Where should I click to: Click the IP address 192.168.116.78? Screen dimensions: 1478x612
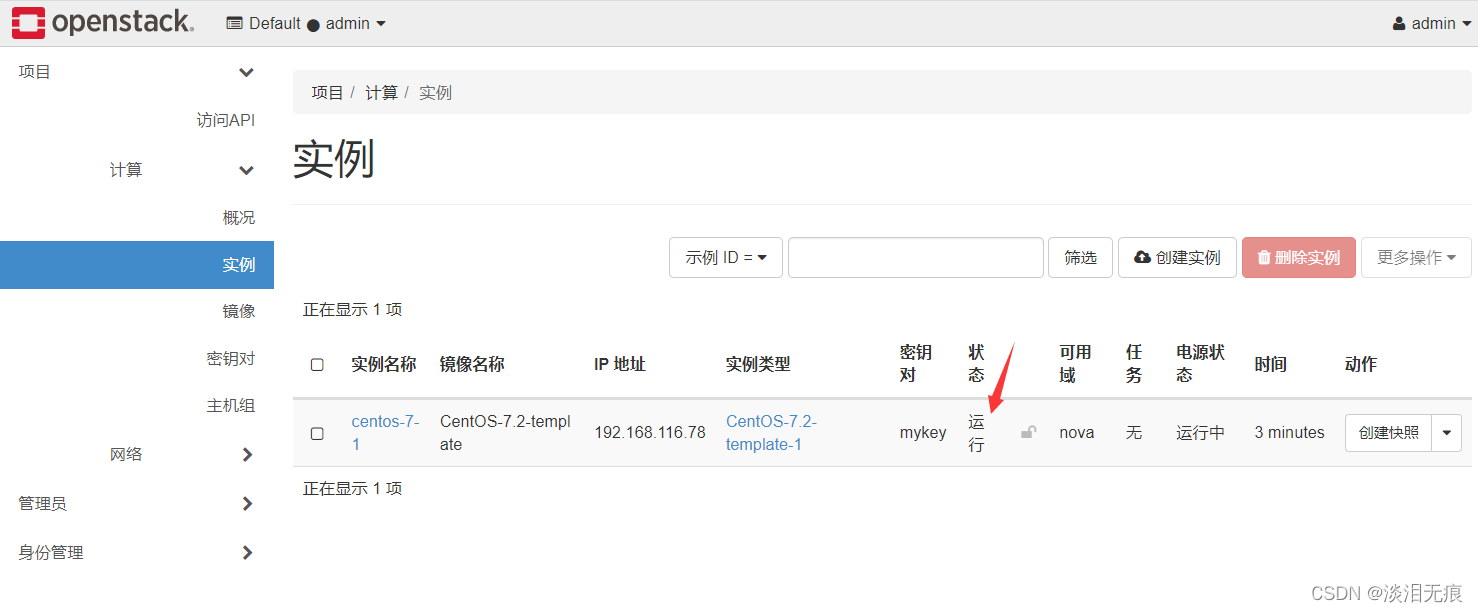[x=650, y=432]
